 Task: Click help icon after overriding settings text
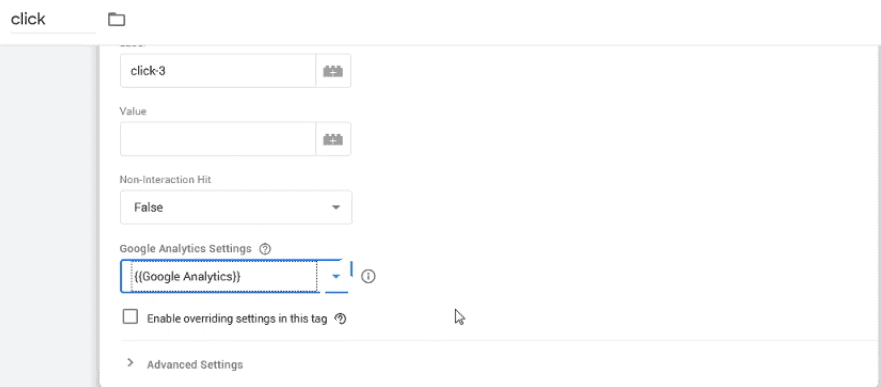tap(340, 319)
